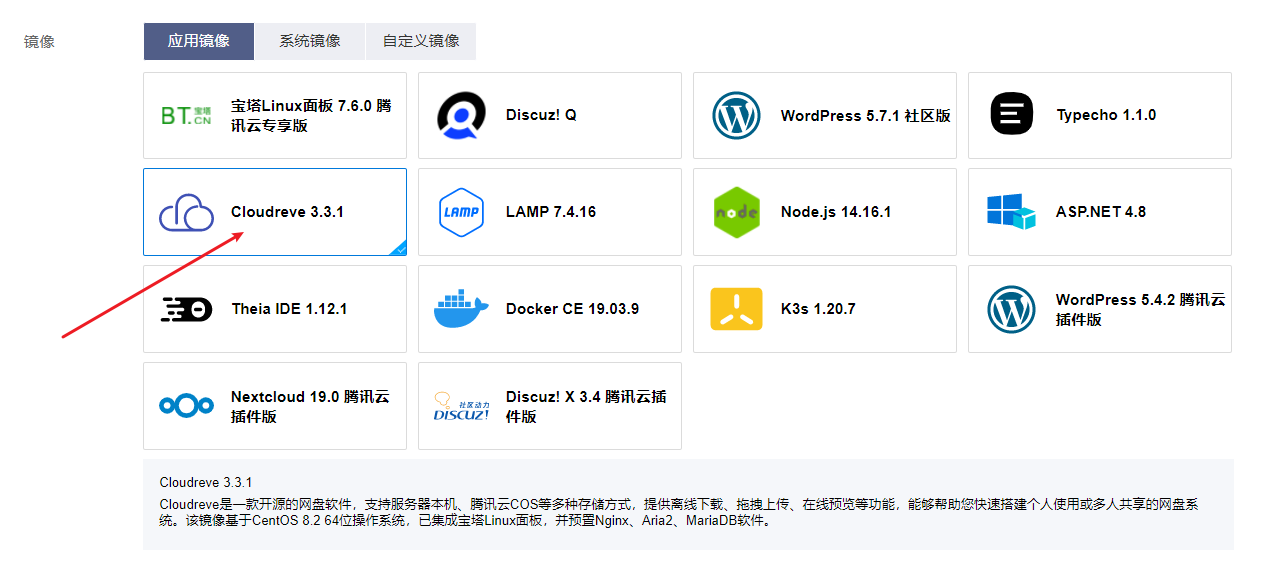Select the Docker CE 19.03.9 label

[x=572, y=309]
